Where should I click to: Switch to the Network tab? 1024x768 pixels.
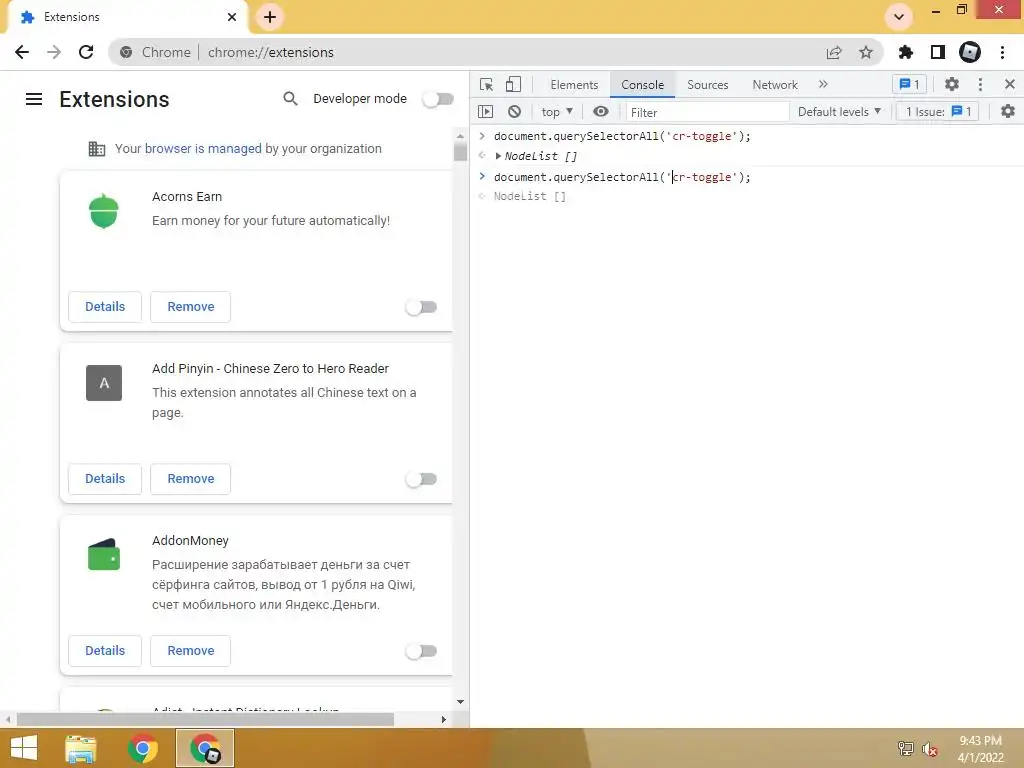(x=775, y=85)
